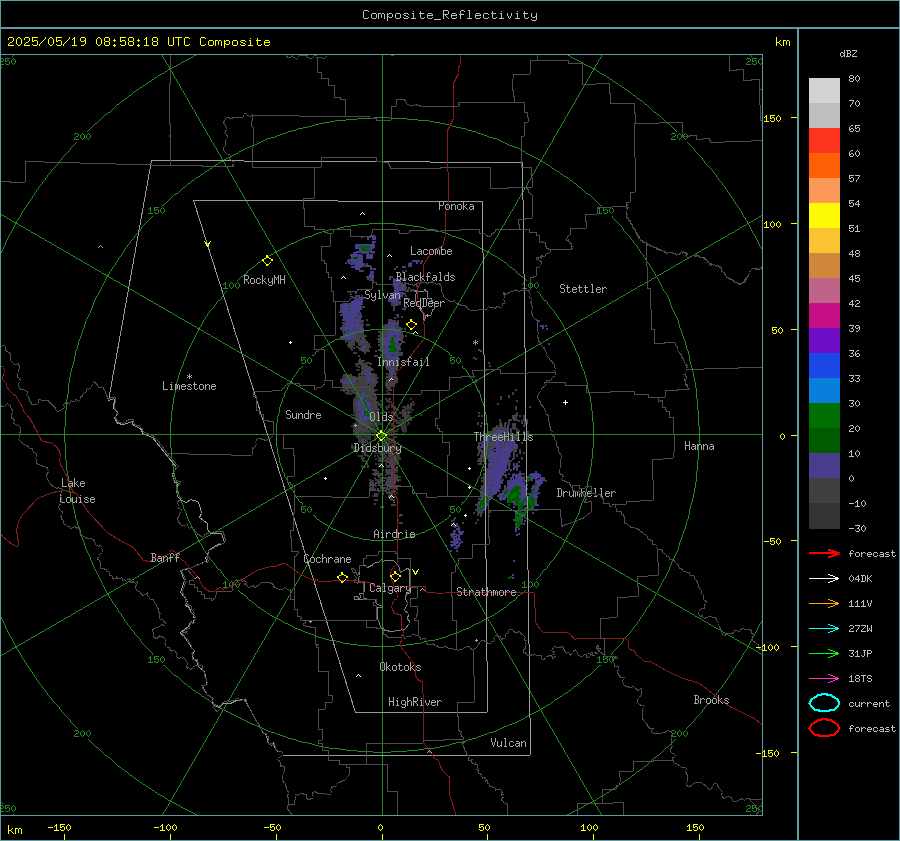Click the Brooks label

point(711,700)
